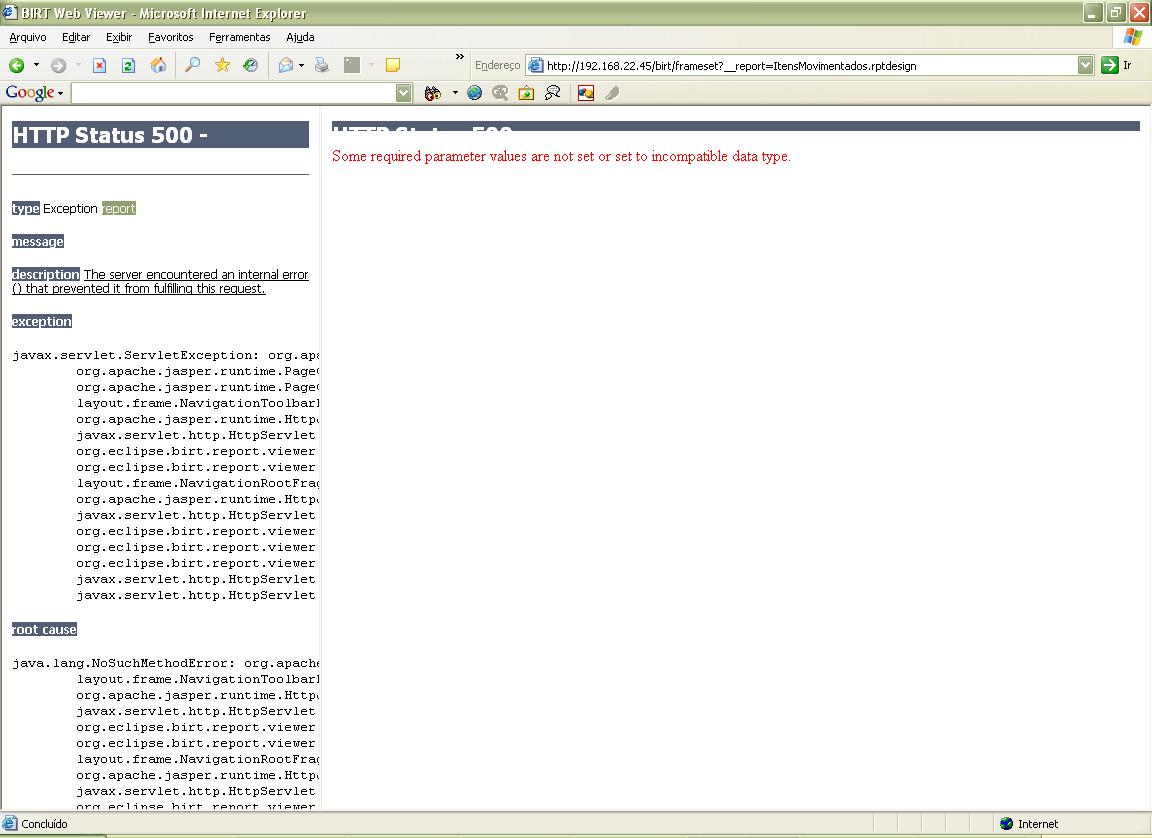Click the 'exception' label
Image resolution: width=1152 pixels, height=838 pixels.
click(x=42, y=322)
